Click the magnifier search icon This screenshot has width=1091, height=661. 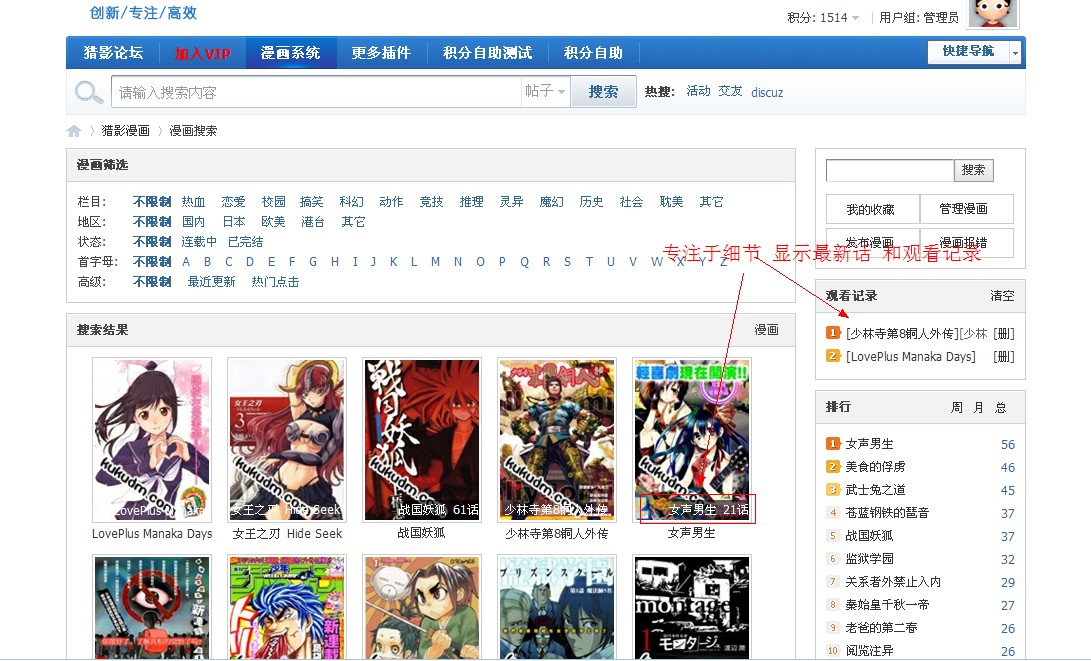click(88, 92)
